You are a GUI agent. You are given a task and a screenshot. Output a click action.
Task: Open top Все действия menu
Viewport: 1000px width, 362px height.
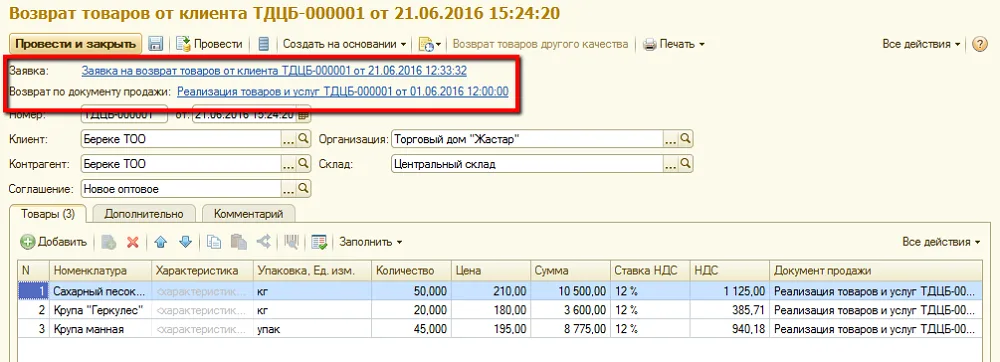[922, 44]
